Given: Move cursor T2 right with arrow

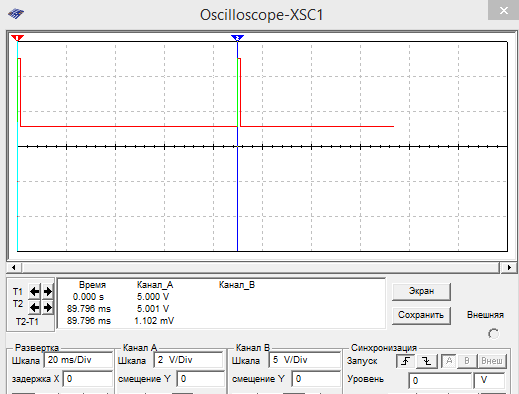Looking at the screenshot, I should click(48, 307).
